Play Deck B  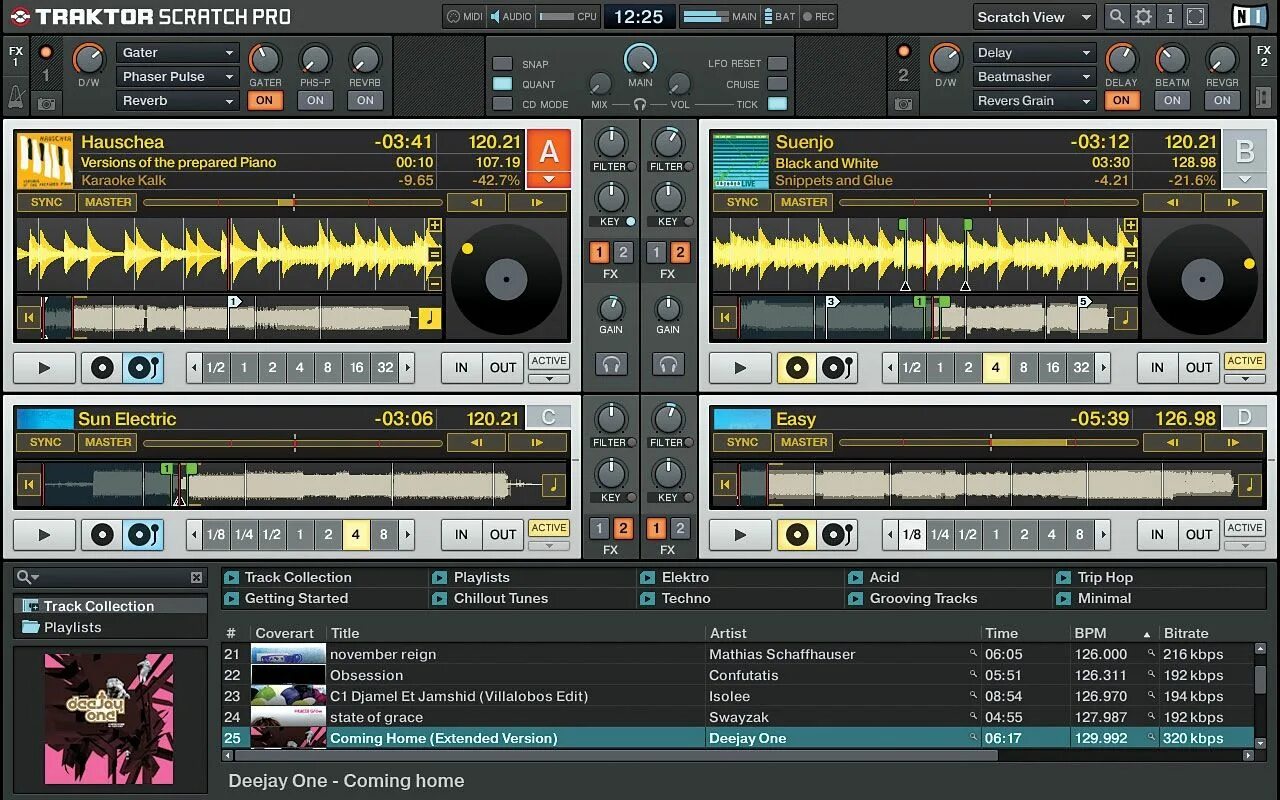pyautogui.click(x=740, y=368)
